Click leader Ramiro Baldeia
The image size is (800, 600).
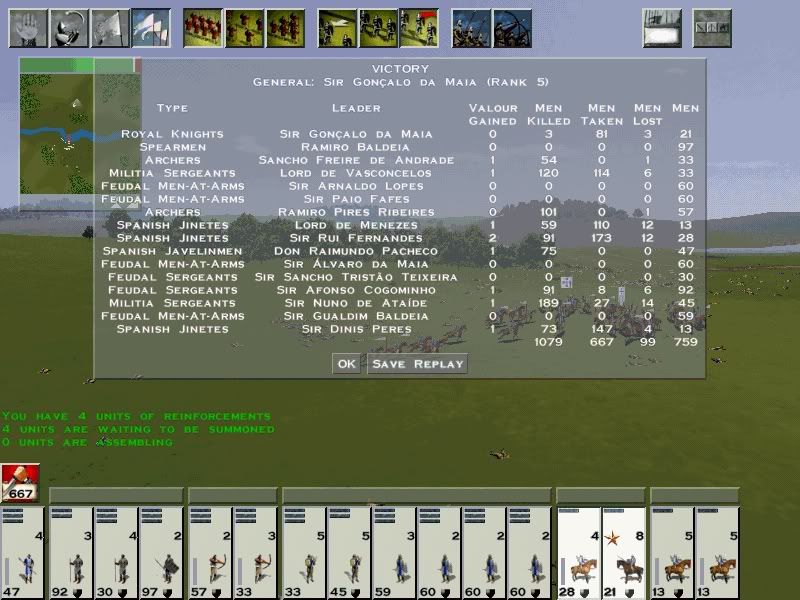click(x=356, y=147)
